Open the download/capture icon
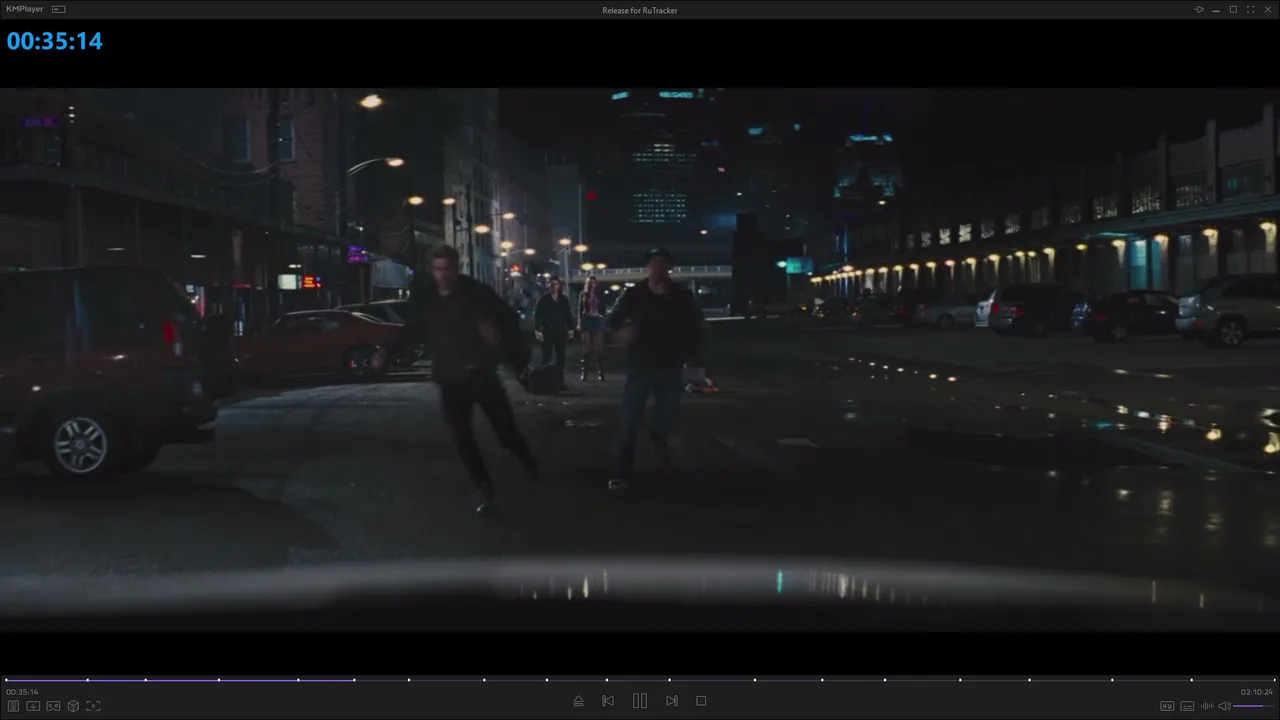Screen dimensions: 1280x720 click(x=33, y=706)
